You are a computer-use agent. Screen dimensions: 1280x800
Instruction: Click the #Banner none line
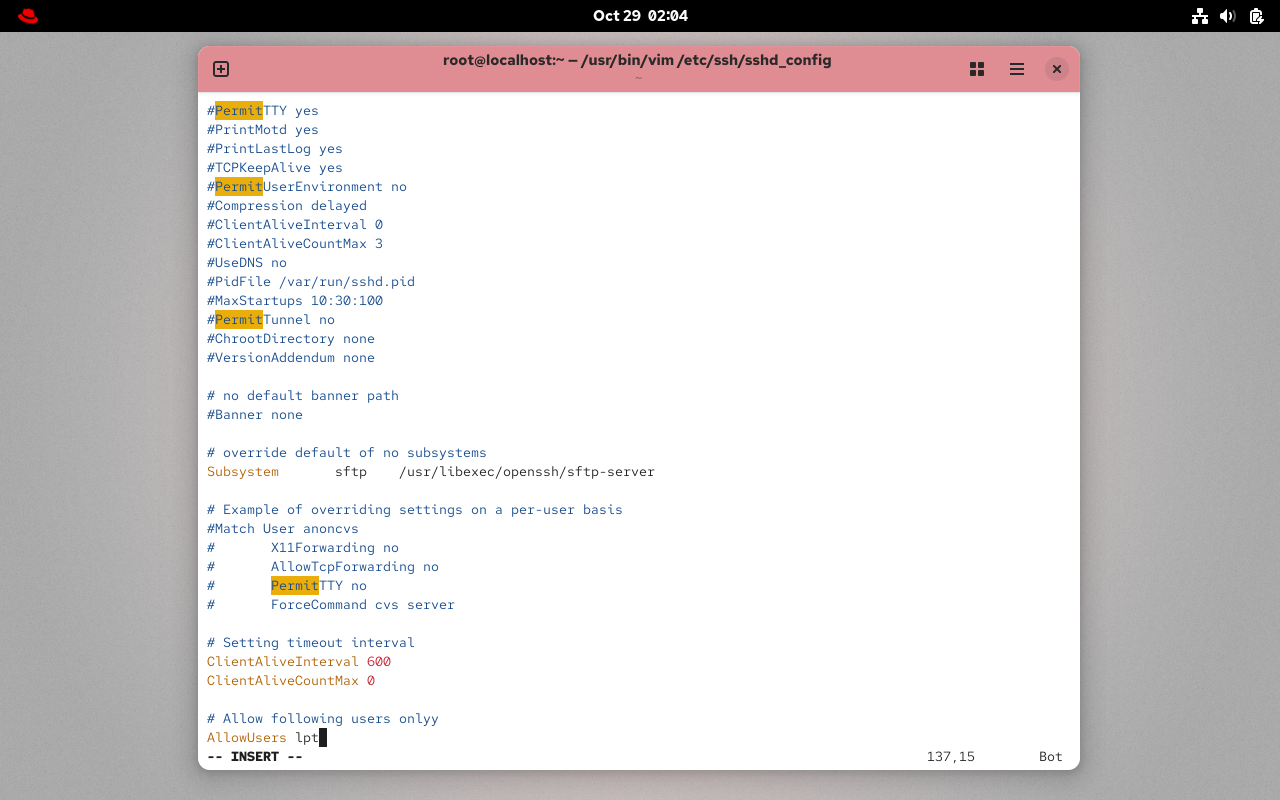tap(254, 414)
